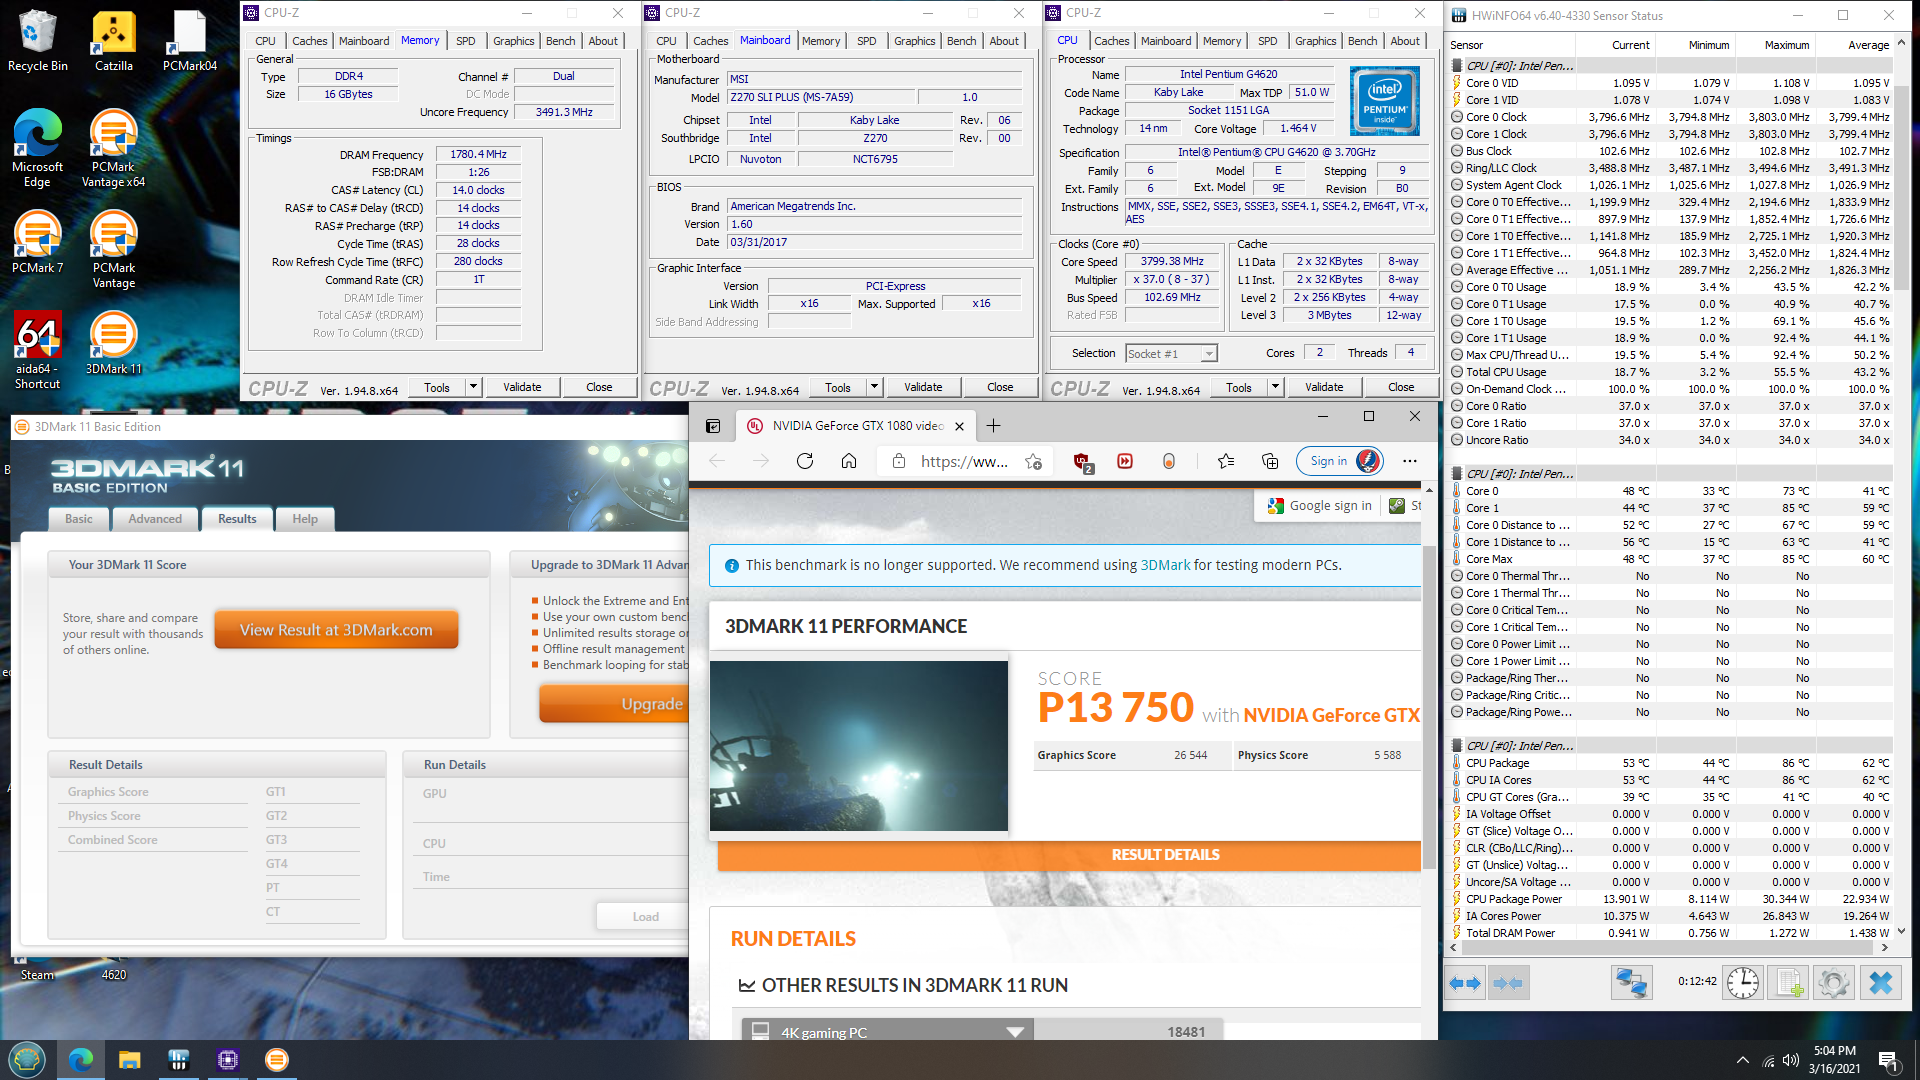Close HWiNFO sensors with blue X icon
This screenshot has height=1080, width=1920.
tap(1880, 983)
